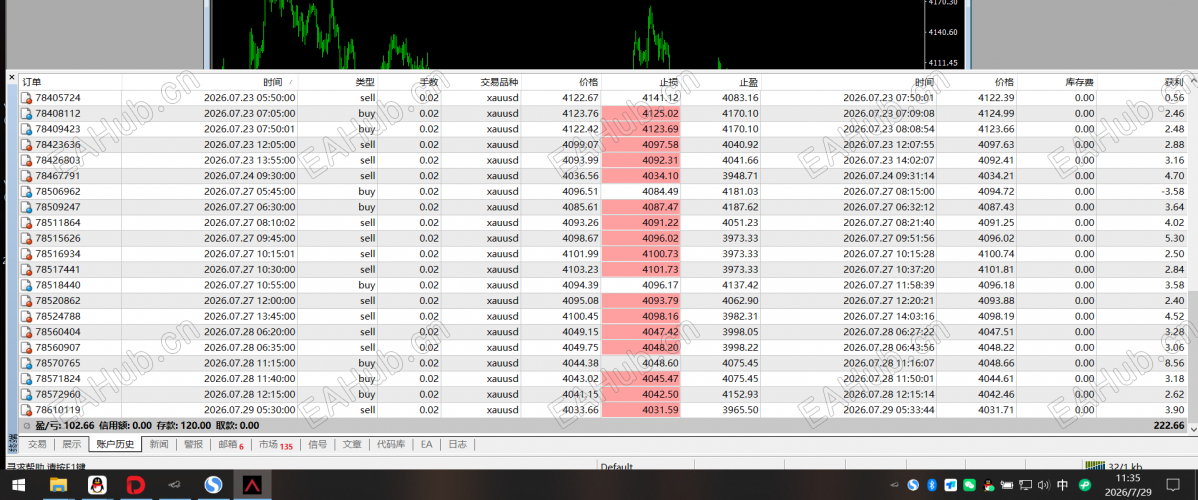Open Sogou browser on the taskbar
Image resolution: width=1198 pixels, height=500 pixels.
point(214,485)
